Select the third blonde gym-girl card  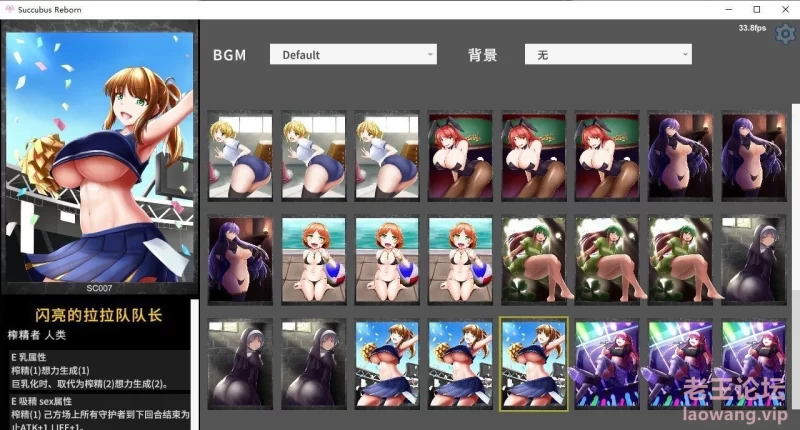point(387,156)
